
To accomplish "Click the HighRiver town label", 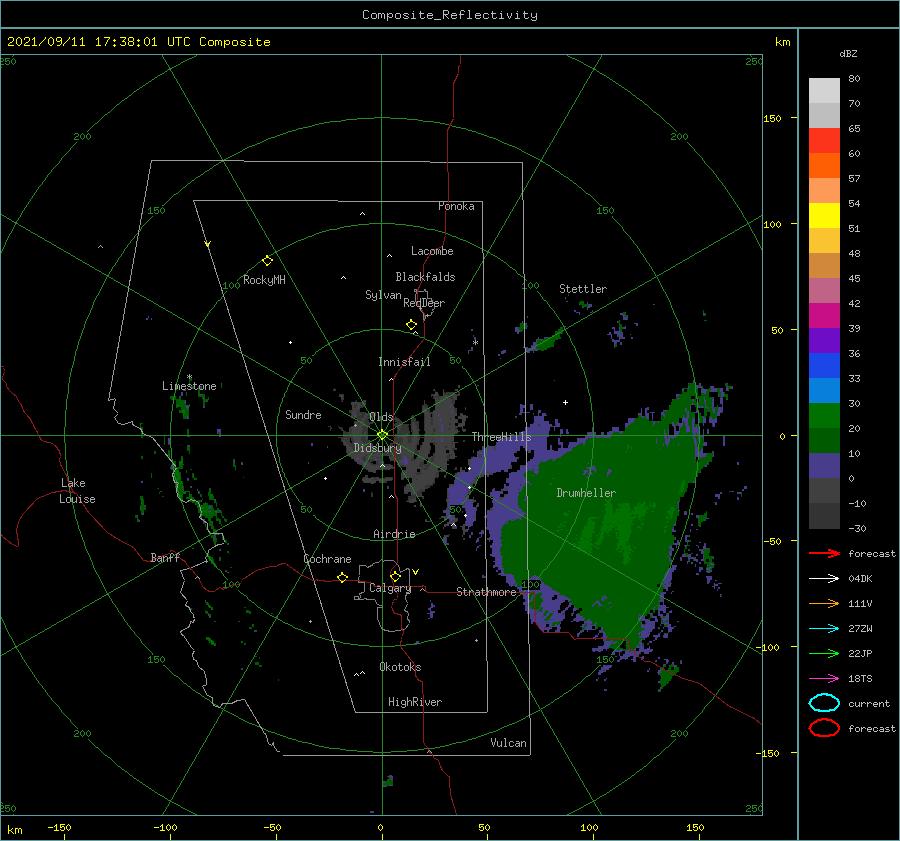I will pyautogui.click(x=415, y=702).
